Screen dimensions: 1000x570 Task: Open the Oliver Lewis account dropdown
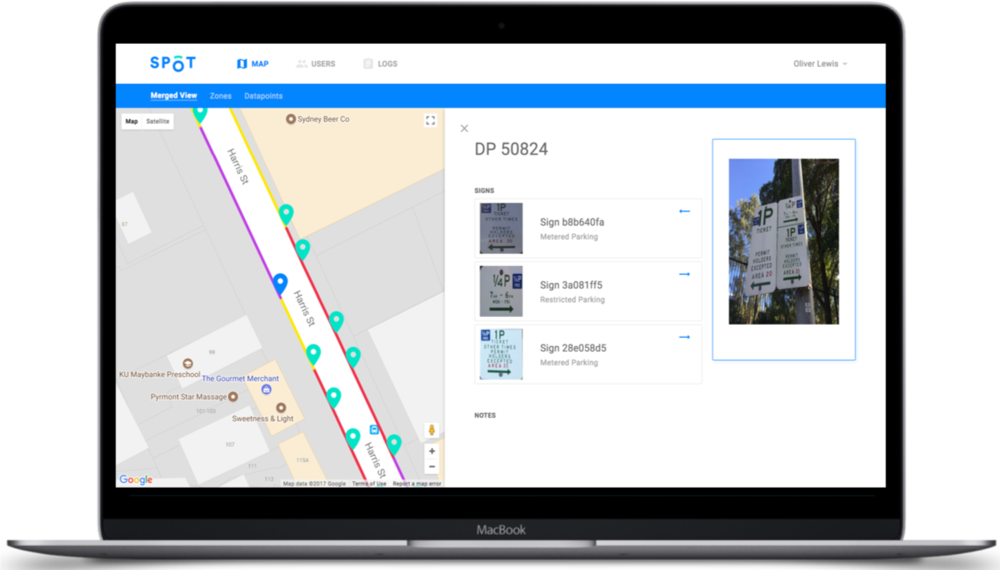(x=820, y=64)
